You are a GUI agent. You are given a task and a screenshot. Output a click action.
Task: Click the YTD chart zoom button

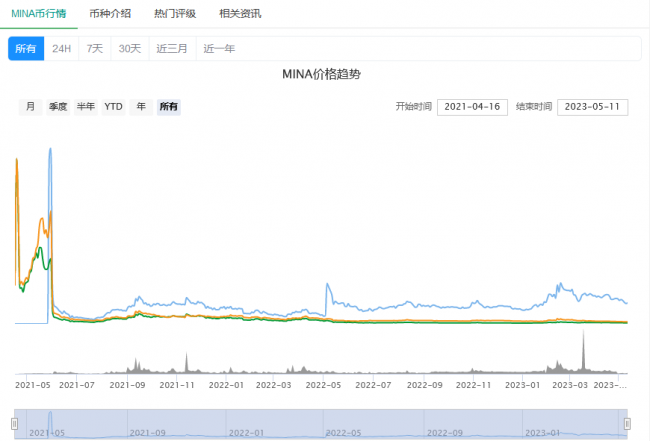(114, 107)
